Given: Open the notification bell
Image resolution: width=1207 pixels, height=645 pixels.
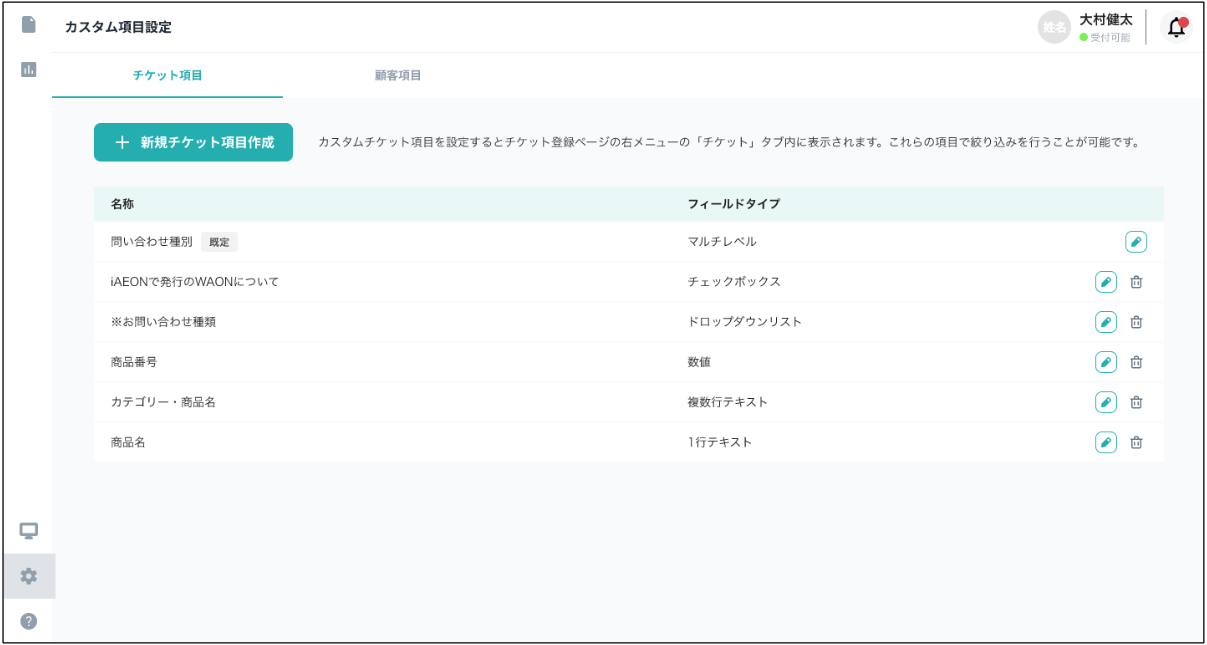Looking at the screenshot, I should coord(1176,28).
